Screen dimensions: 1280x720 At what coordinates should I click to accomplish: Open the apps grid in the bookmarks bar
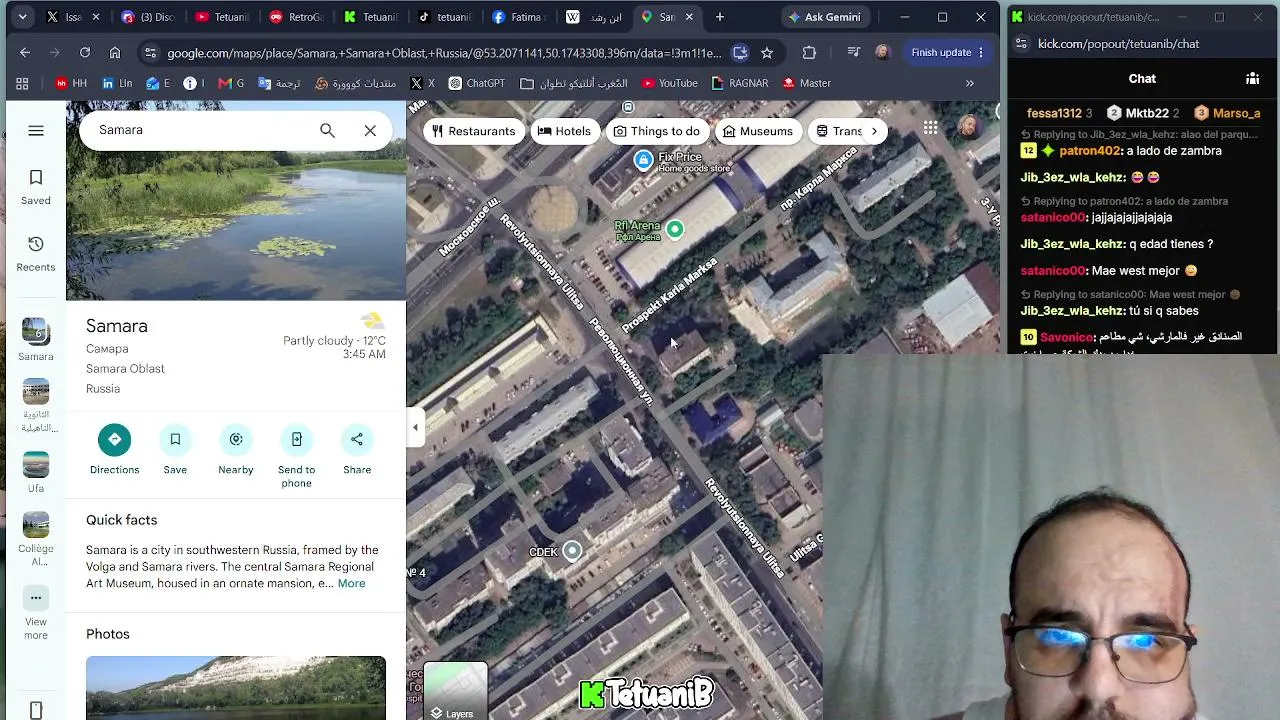pyautogui.click(x=22, y=83)
